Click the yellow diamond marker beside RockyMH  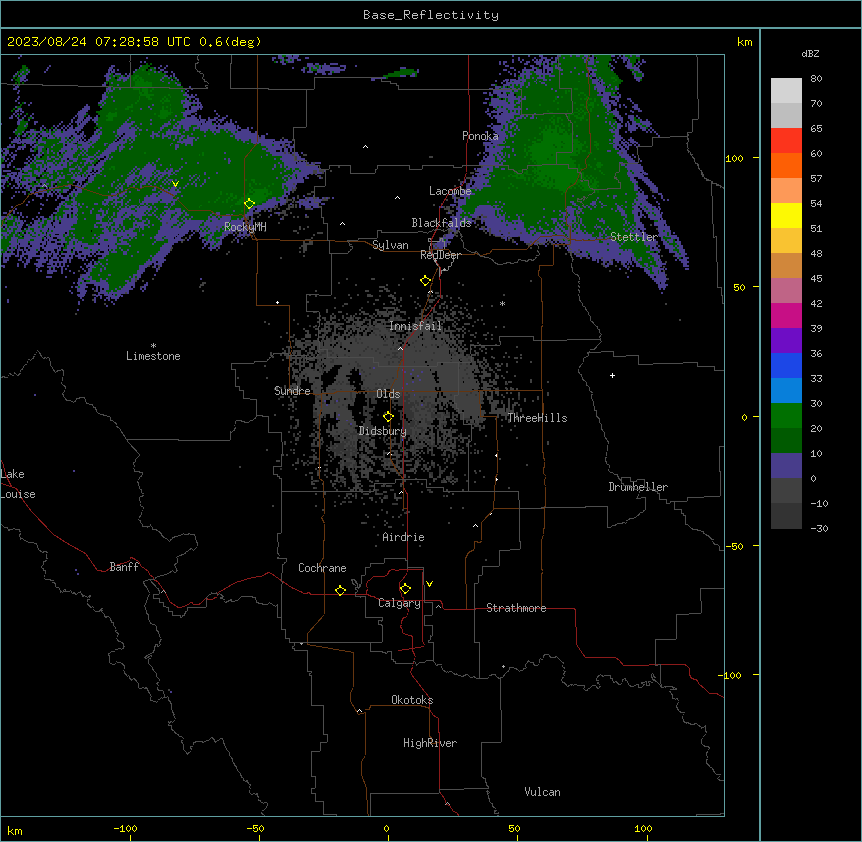click(250, 204)
